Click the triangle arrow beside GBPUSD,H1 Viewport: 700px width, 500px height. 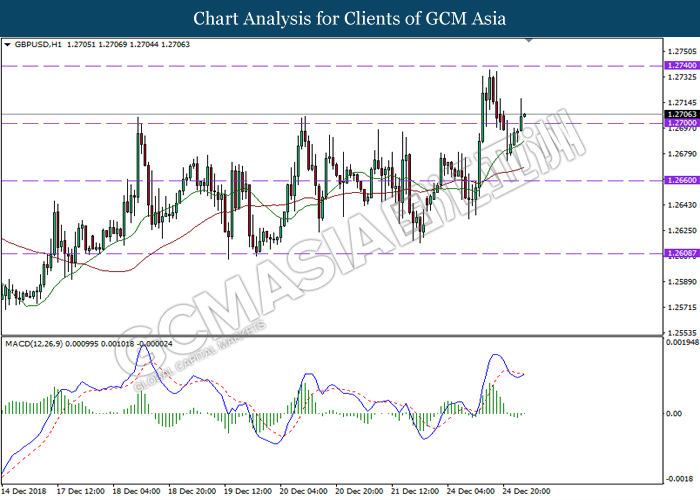[x=8, y=45]
